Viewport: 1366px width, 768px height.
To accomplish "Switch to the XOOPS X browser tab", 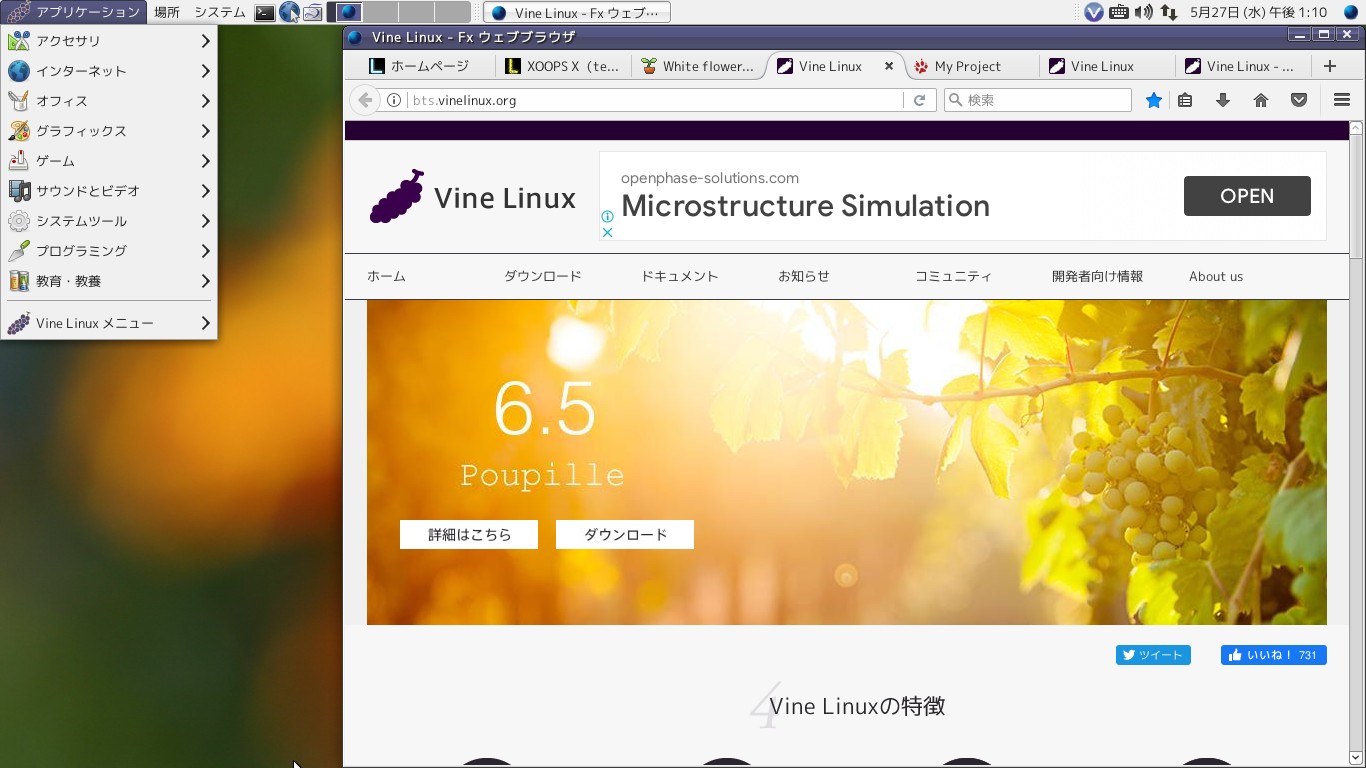I will click(x=563, y=66).
